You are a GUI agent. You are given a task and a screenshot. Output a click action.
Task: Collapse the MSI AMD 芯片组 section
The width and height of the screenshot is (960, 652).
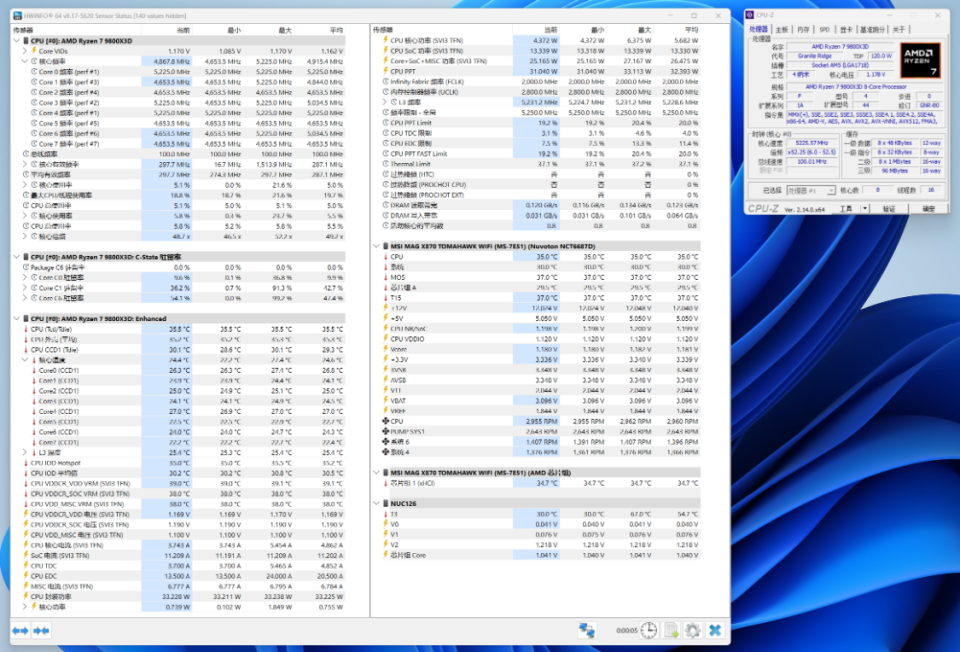pos(377,473)
